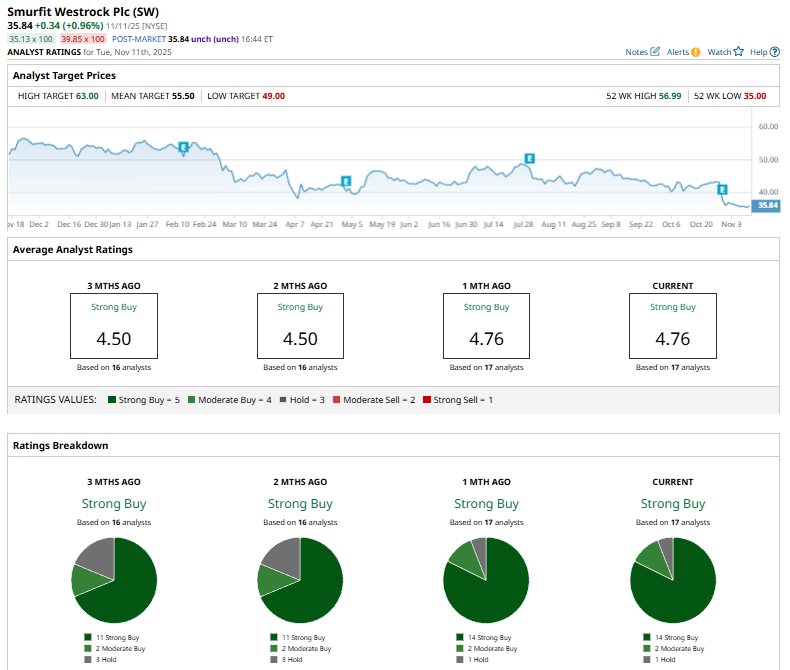Click the 1 Mth Ago ratings pie chart
The height and width of the screenshot is (670, 790).
pyautogui.click(x=486, y=580)
